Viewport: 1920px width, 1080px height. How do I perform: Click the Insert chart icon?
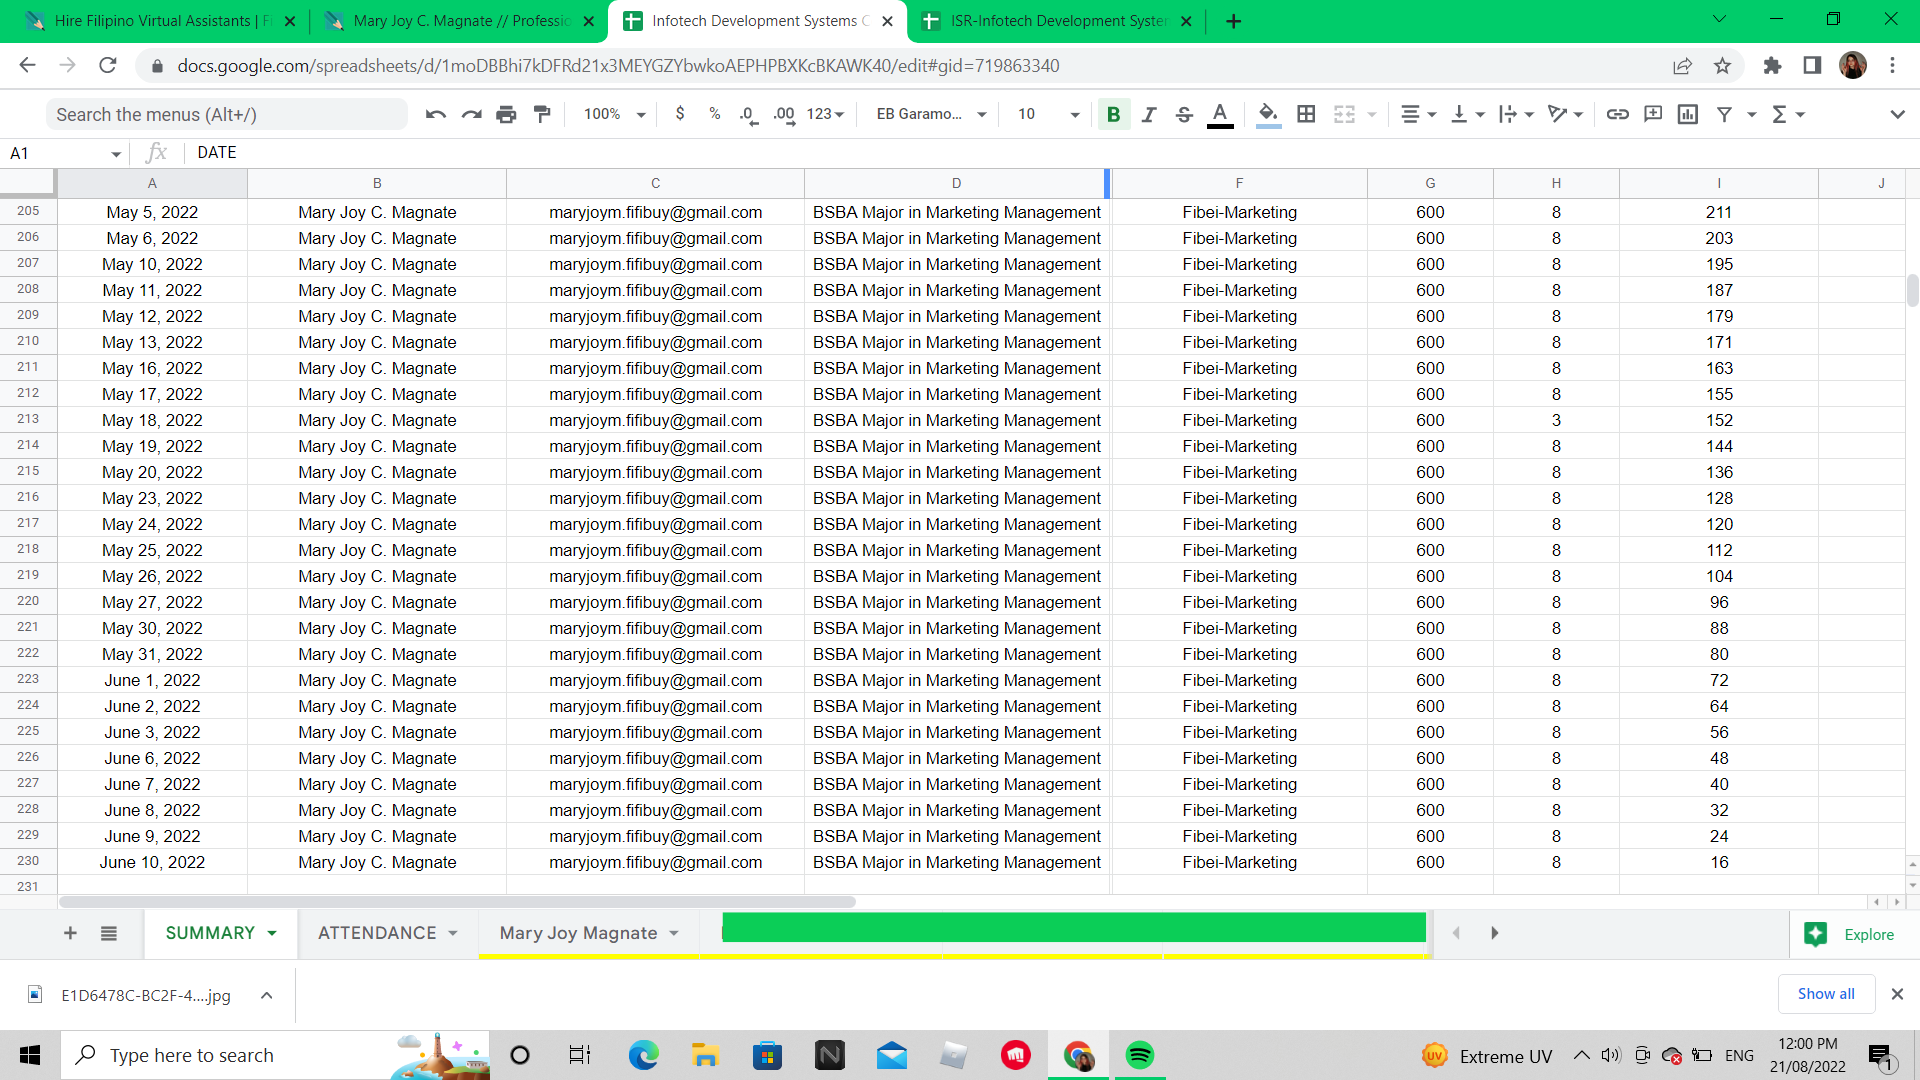[x=1688, y=114]
